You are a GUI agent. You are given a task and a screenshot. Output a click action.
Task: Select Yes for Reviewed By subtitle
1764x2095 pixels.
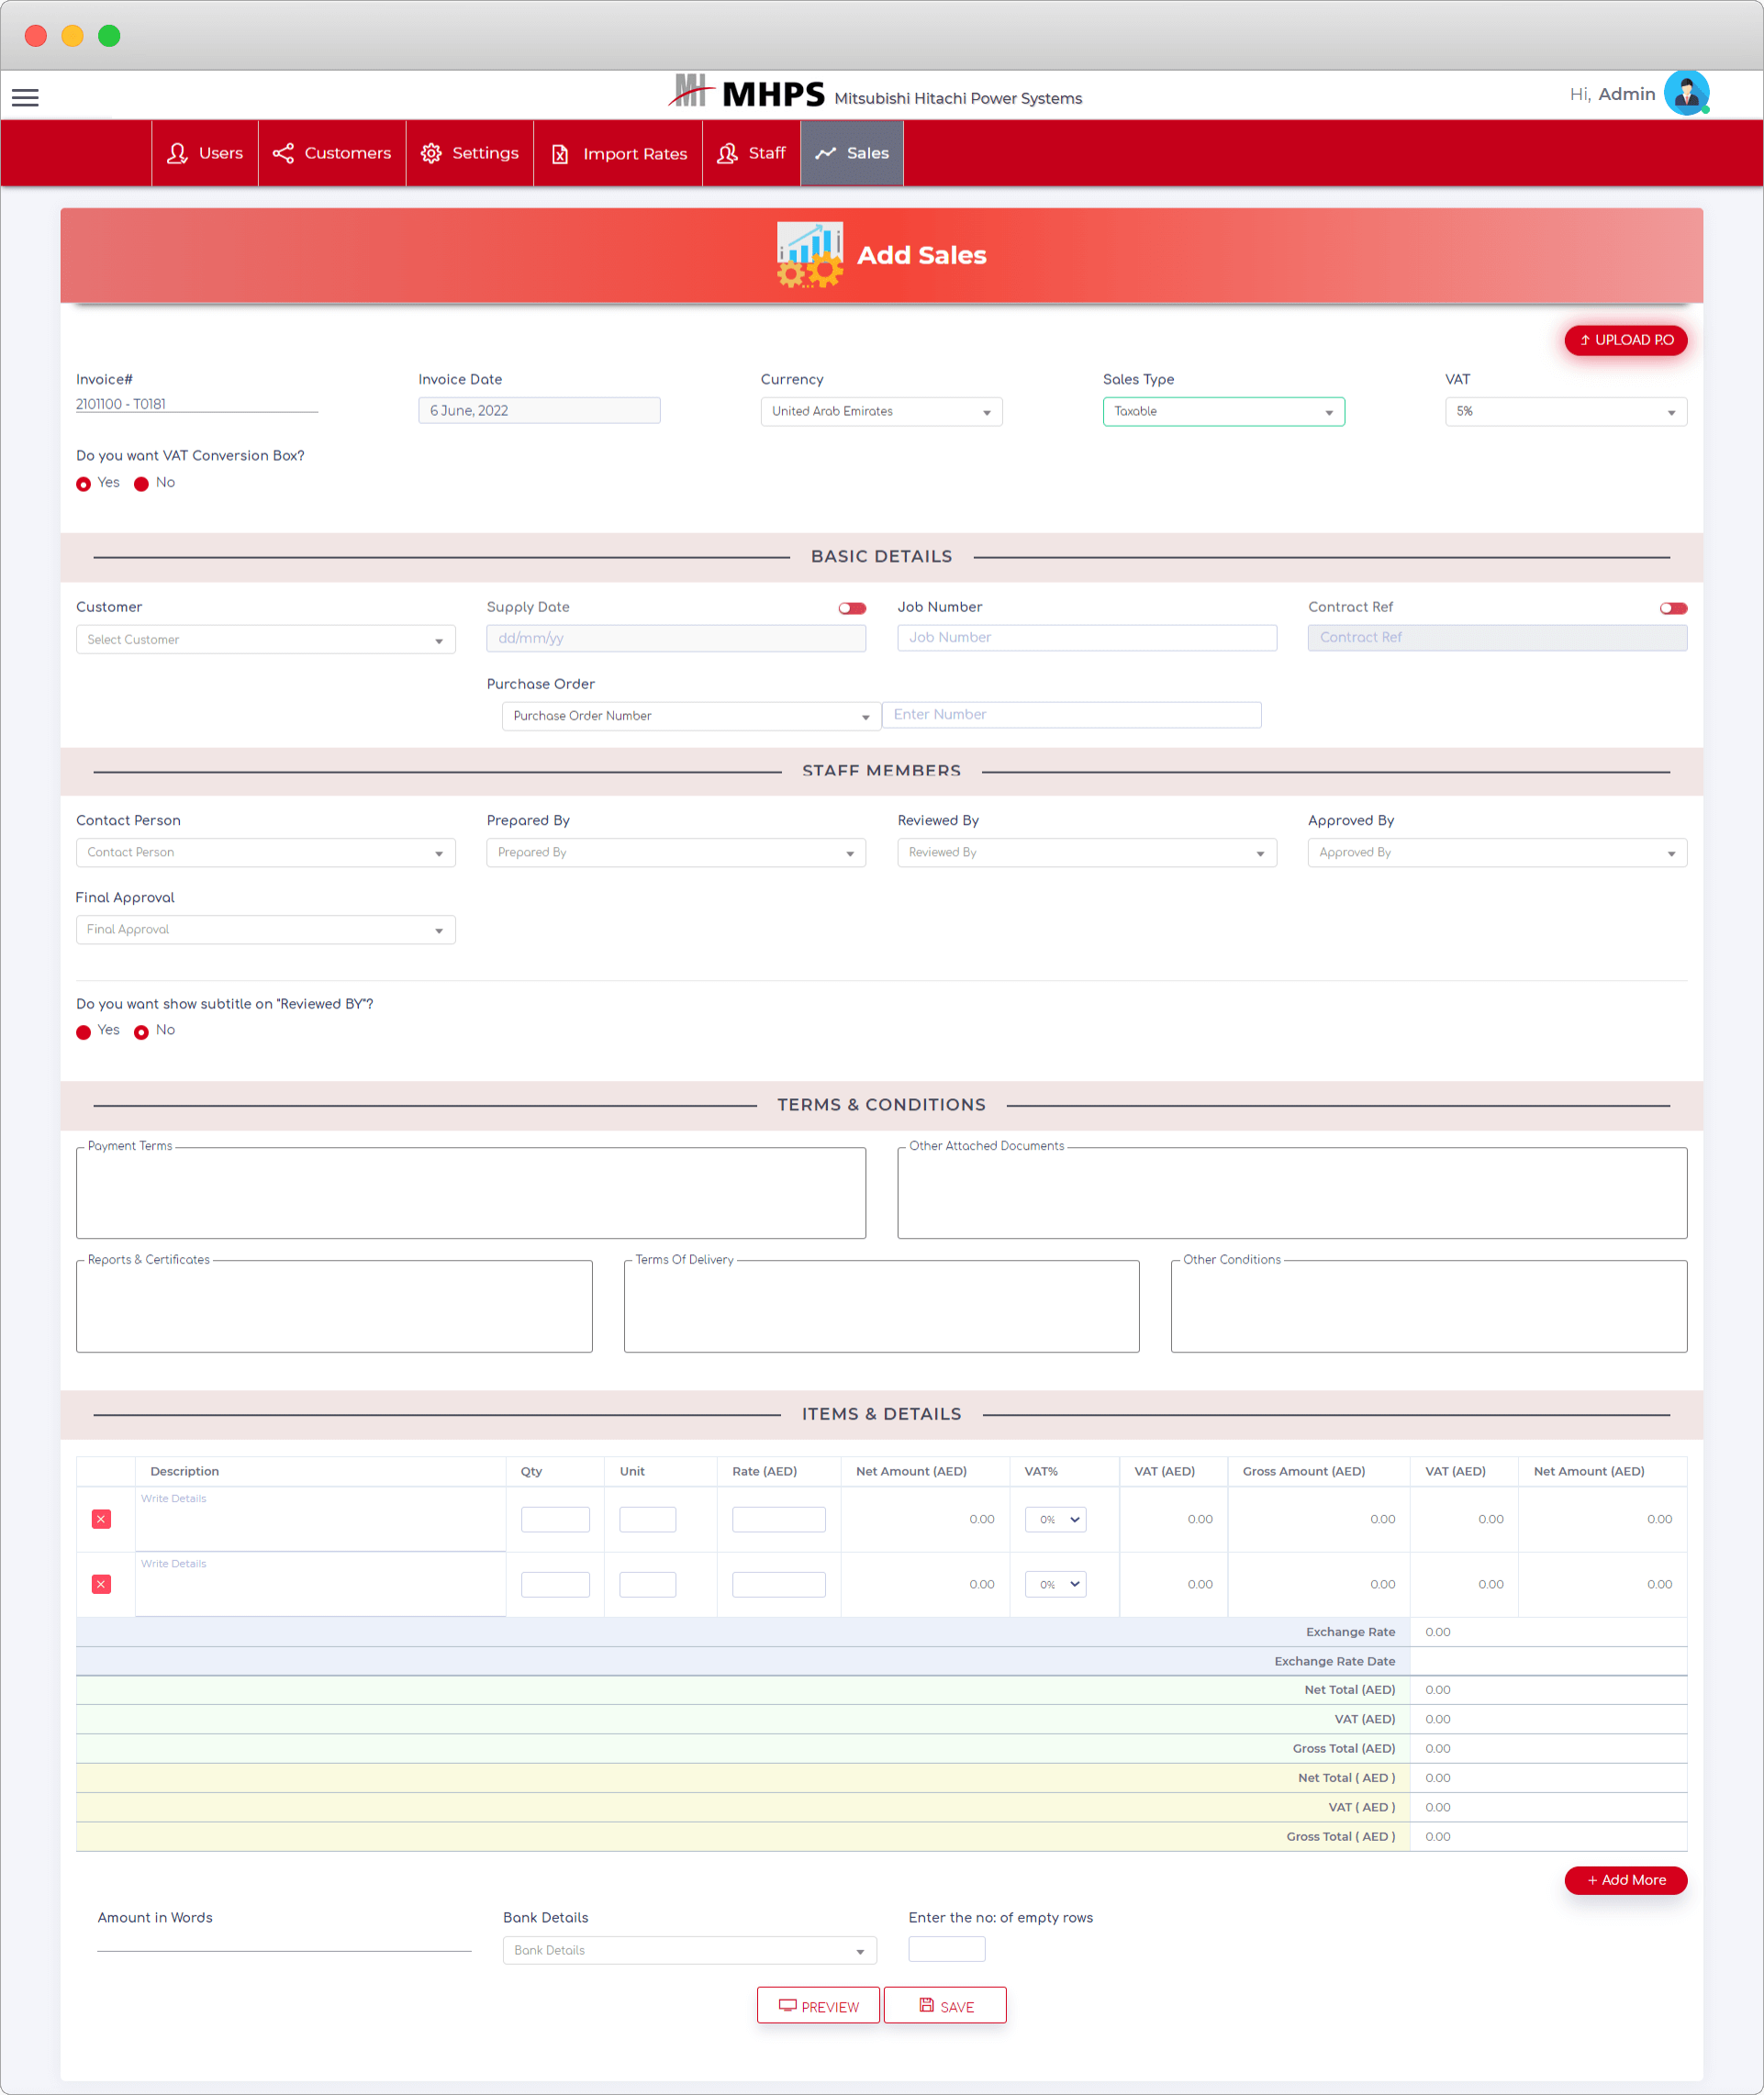pos(84,1032)
